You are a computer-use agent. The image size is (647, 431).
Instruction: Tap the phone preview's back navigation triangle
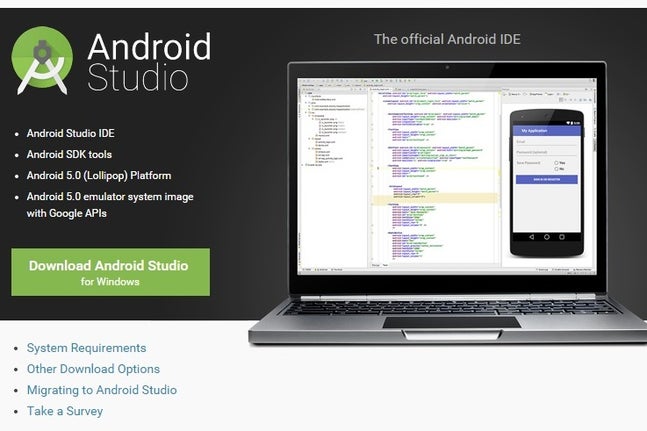(x=532, y=237)
